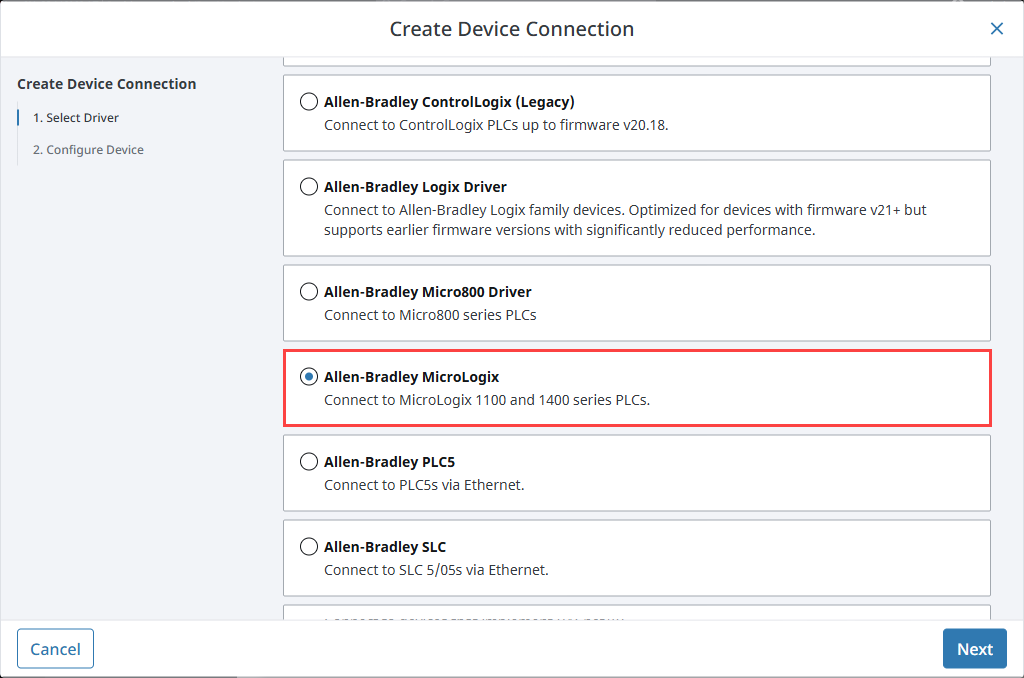Click the Next button
This screenshot has height=678, width=1024.
974,649
